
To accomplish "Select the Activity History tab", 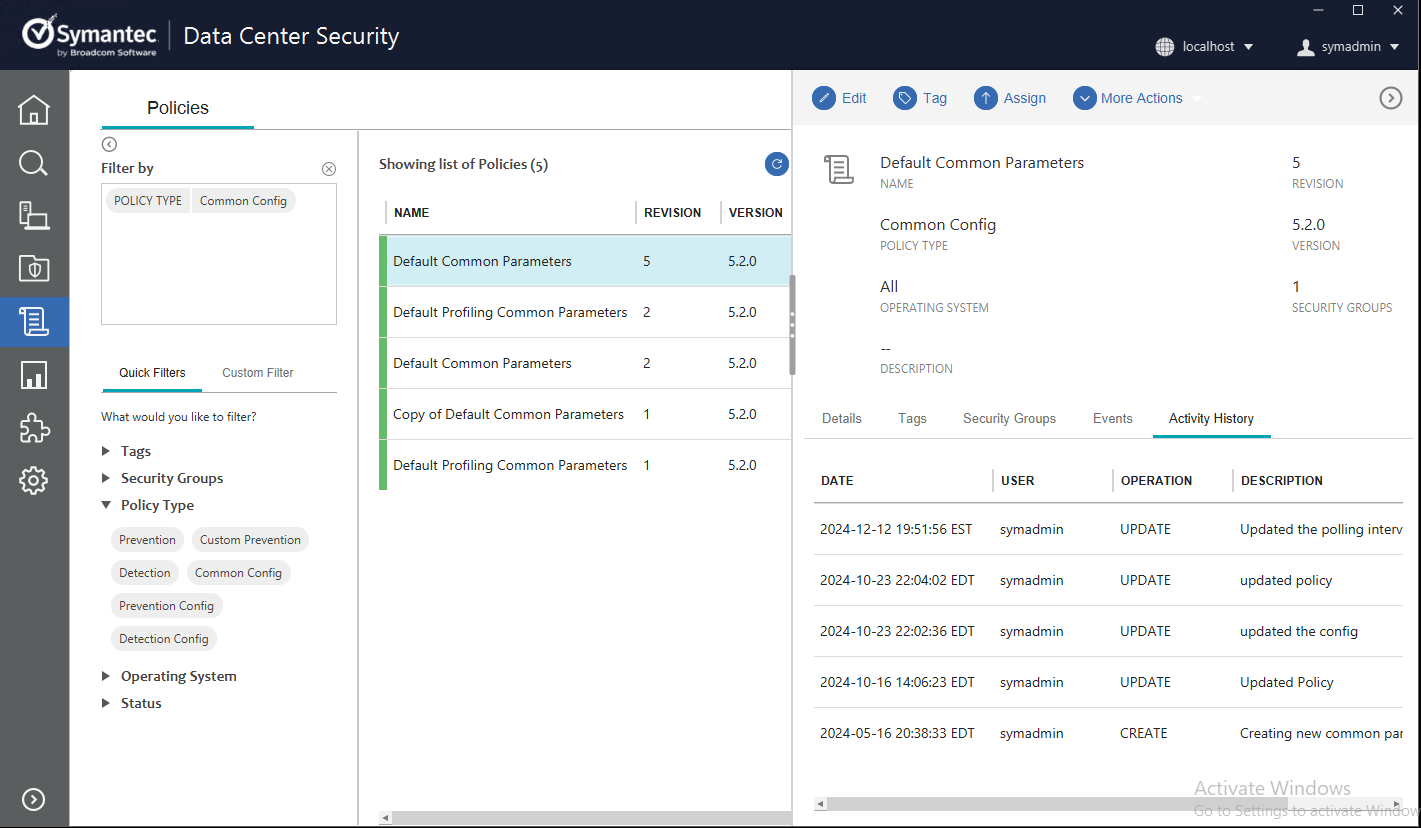I will [1211, 418].
